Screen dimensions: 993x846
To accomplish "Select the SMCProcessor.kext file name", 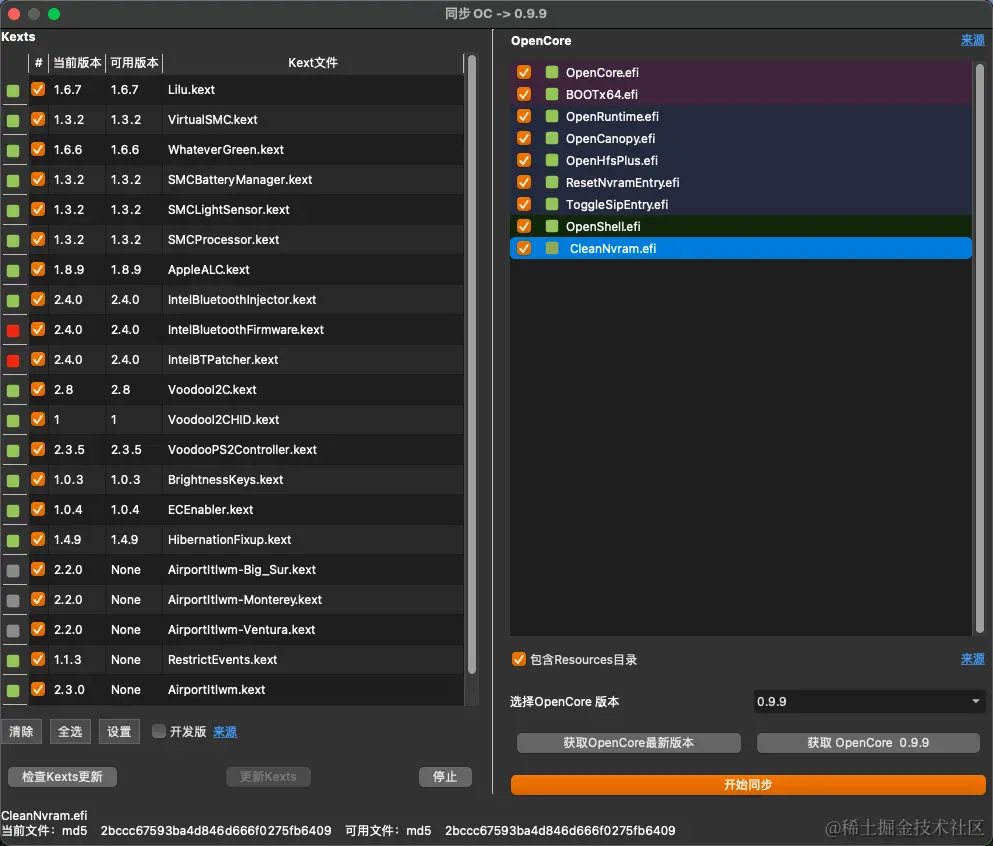I will pyautogui.click(x=224, y=239).
